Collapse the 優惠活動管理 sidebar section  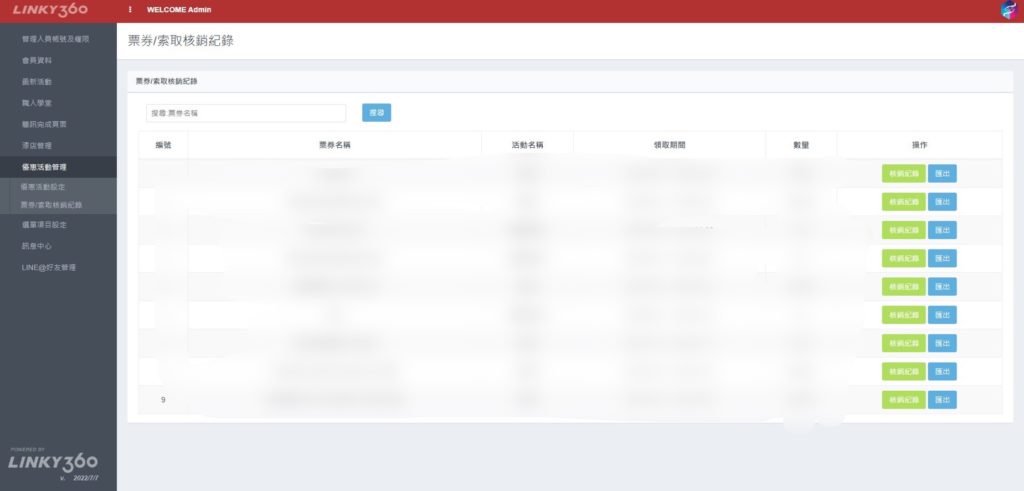[x=44, y=167]
